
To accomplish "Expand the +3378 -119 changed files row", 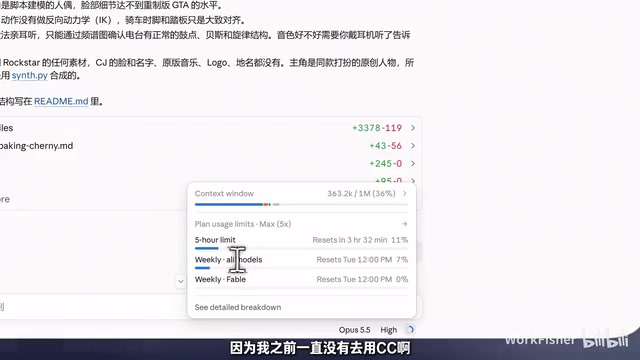I will click(413, 128).
